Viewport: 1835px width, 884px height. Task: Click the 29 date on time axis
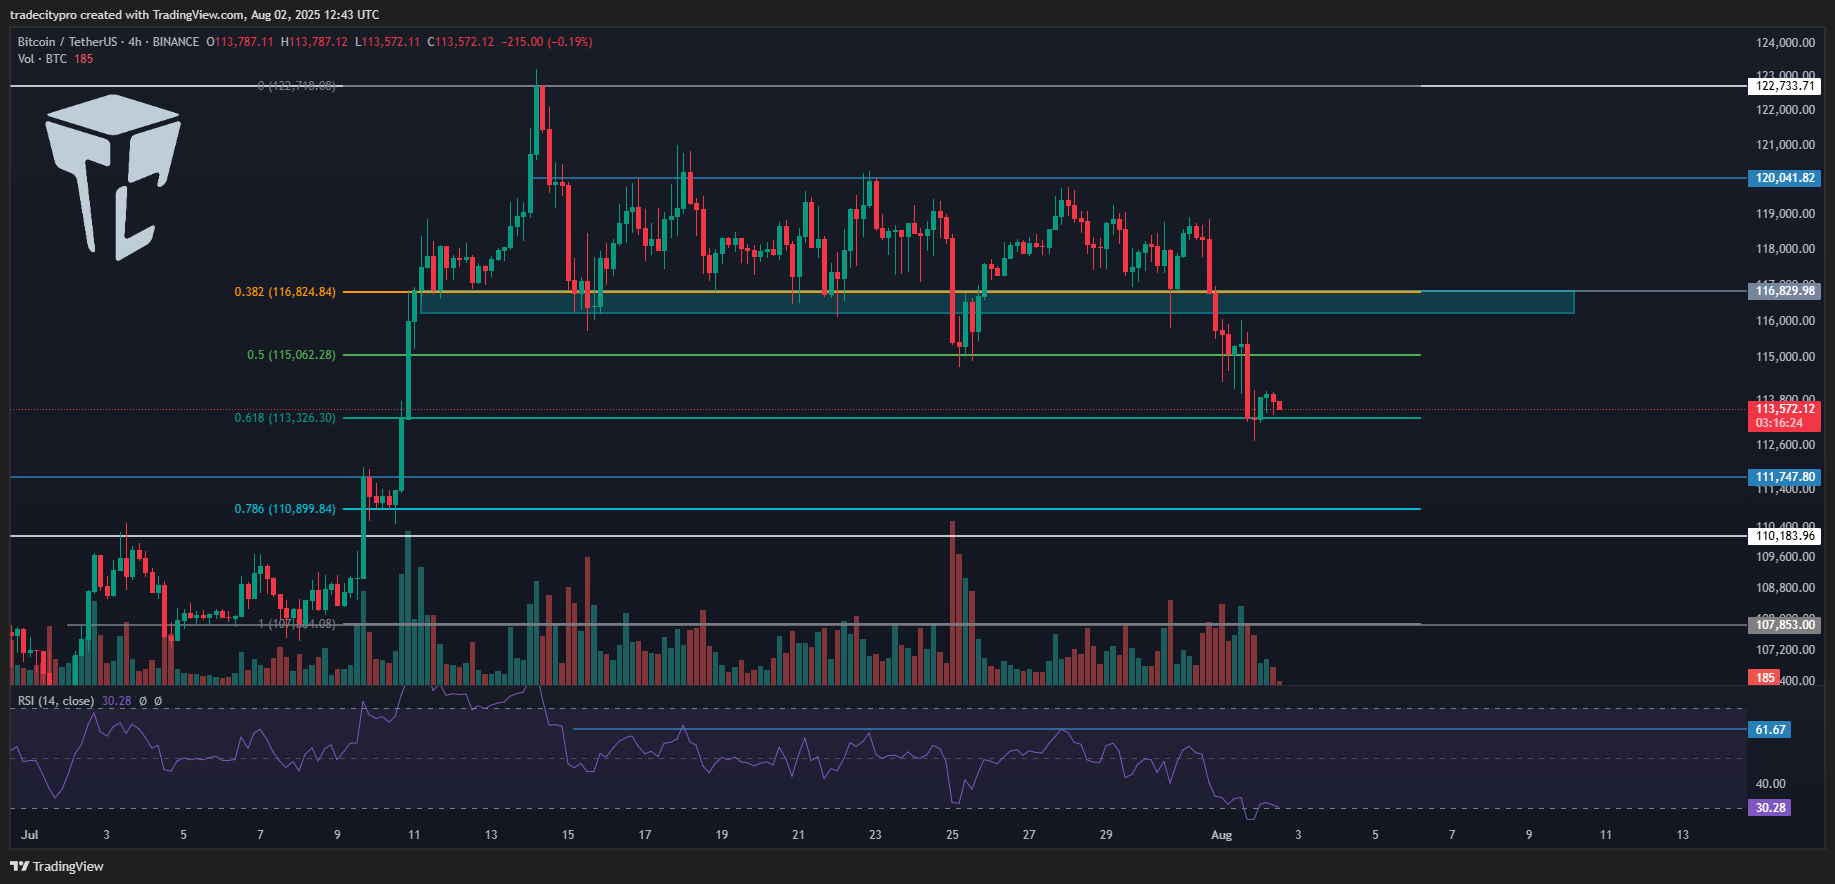pyautogui.click(x=1106, y=835)
